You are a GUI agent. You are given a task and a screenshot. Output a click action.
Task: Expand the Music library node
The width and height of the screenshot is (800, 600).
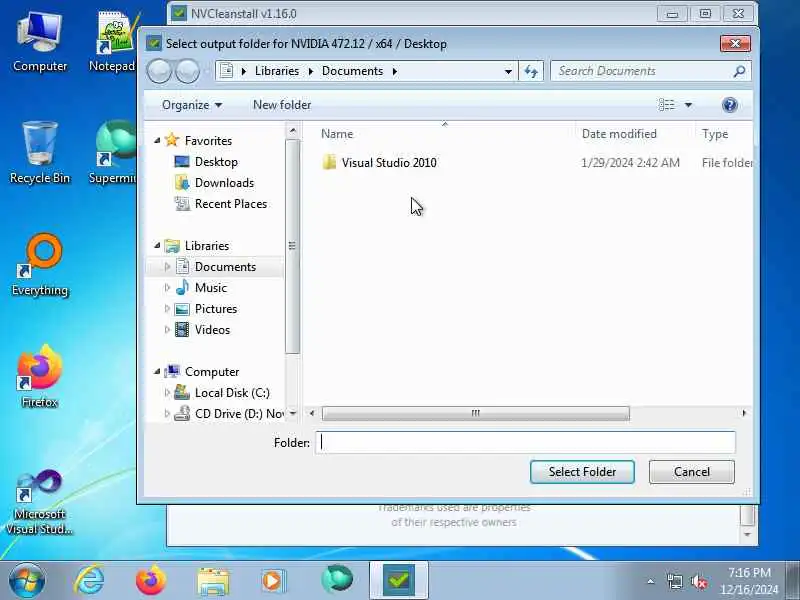[167, 288]
